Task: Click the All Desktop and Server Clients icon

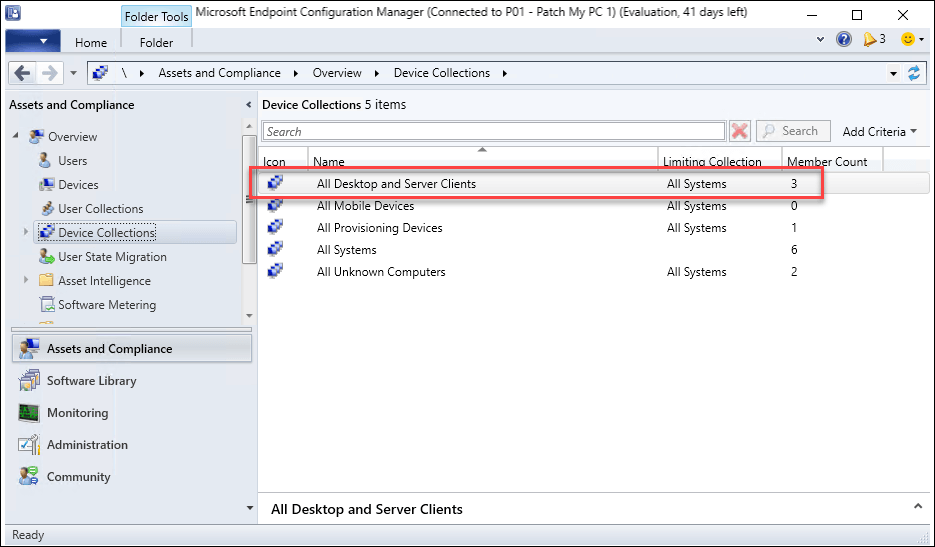Action: pyautogui.click(x=275, y=183)
